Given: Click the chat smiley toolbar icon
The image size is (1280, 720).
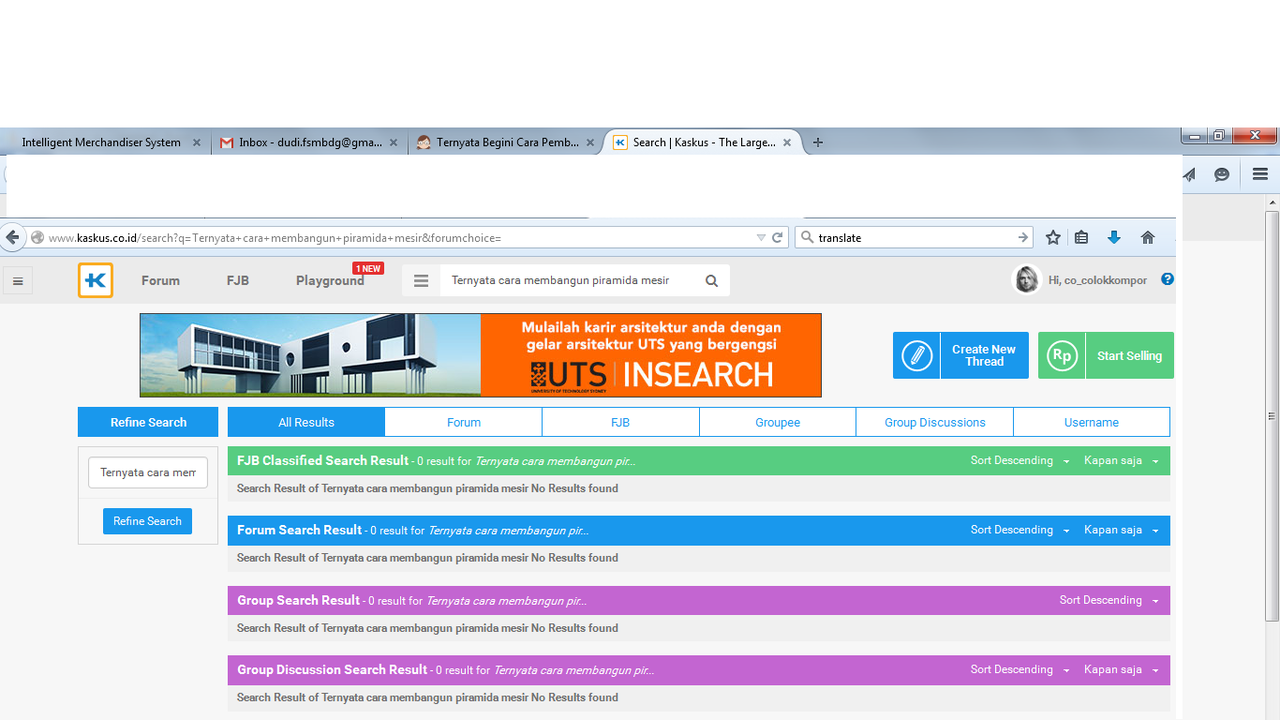Looking at the screenshot, I should coord(1222,174).
